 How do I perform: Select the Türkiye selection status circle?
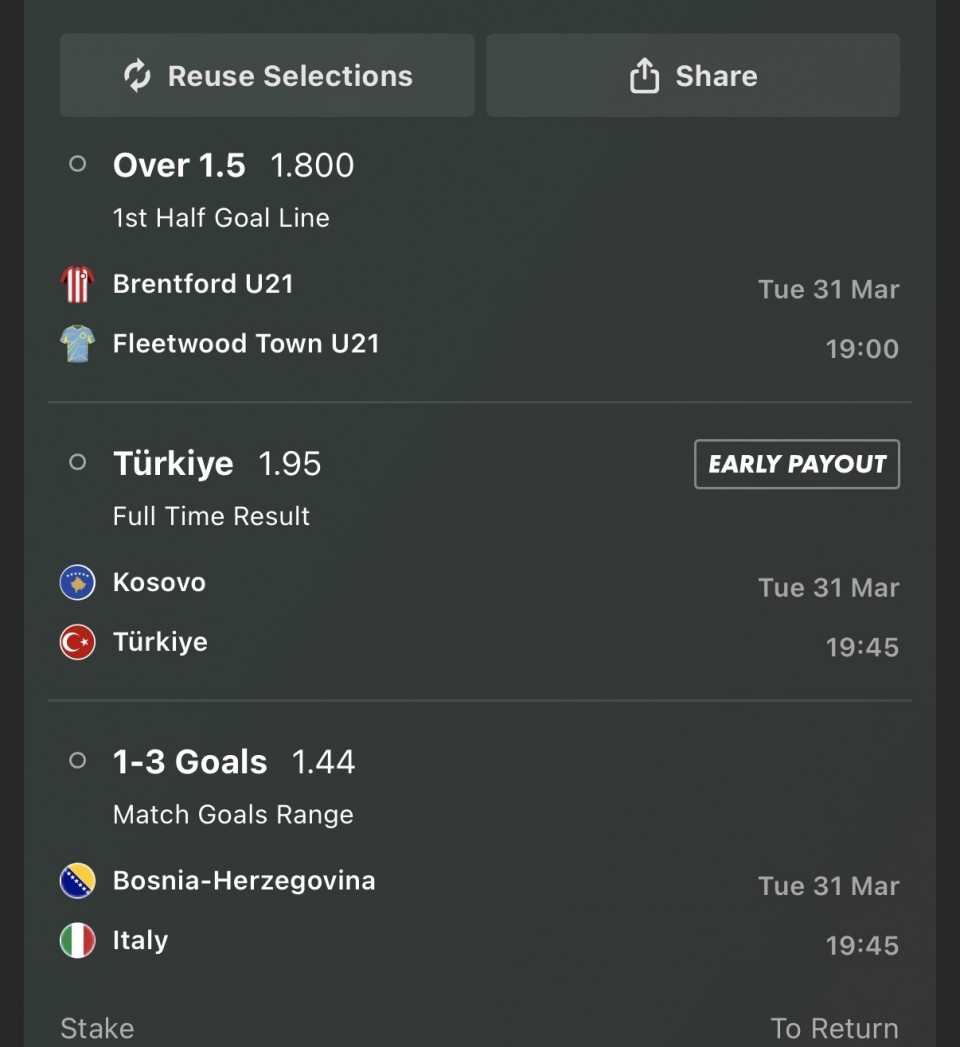tap(77, 463)
